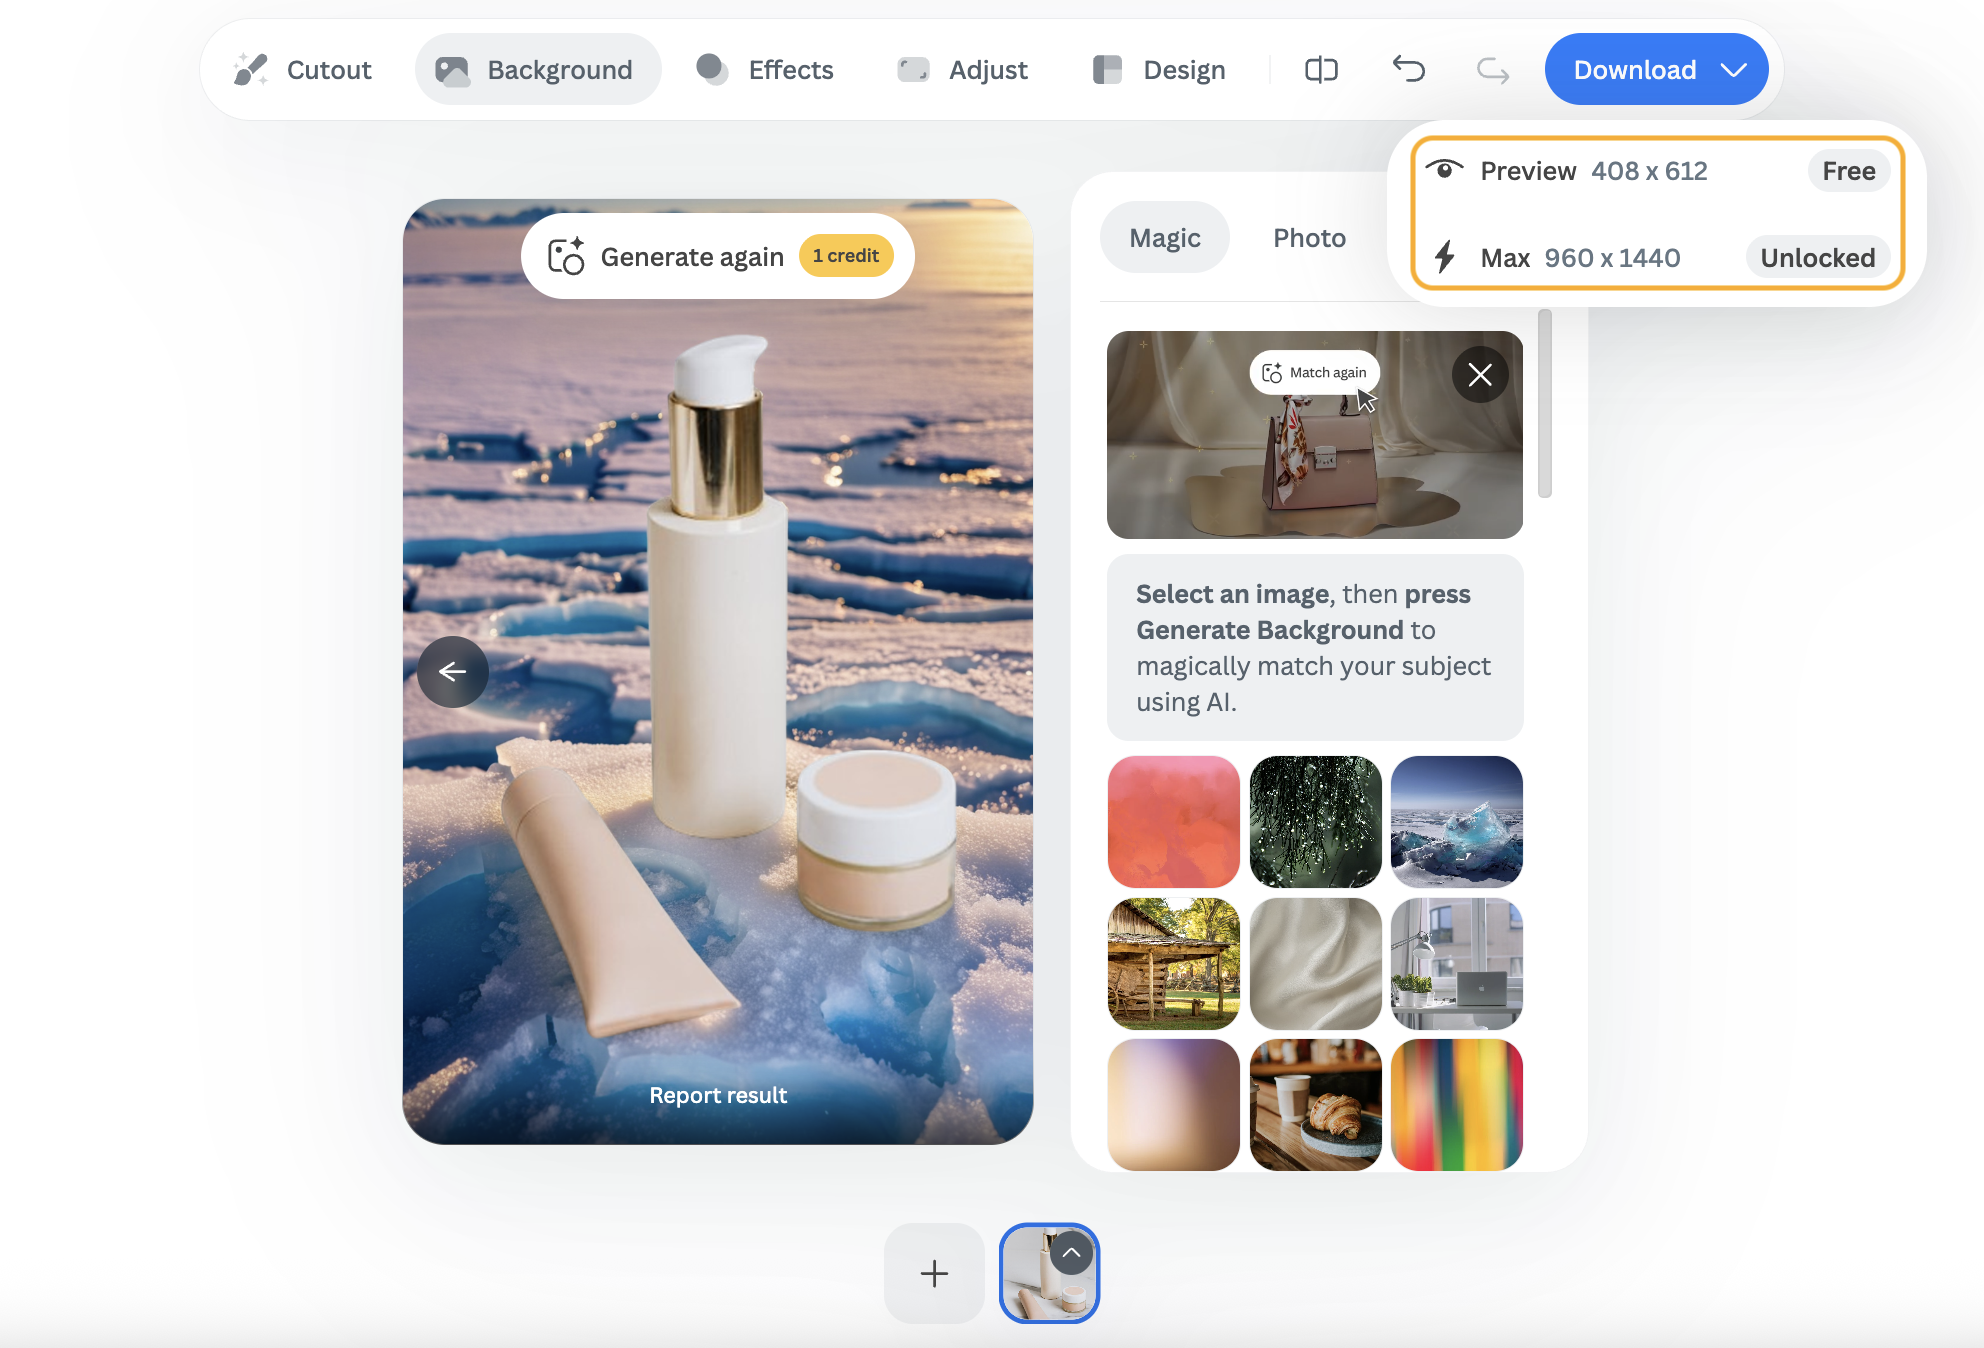The height and width of the screenshot is (1348, 1984).
Task: Toggle the before/after compare icon
Action: [1321, 70]
